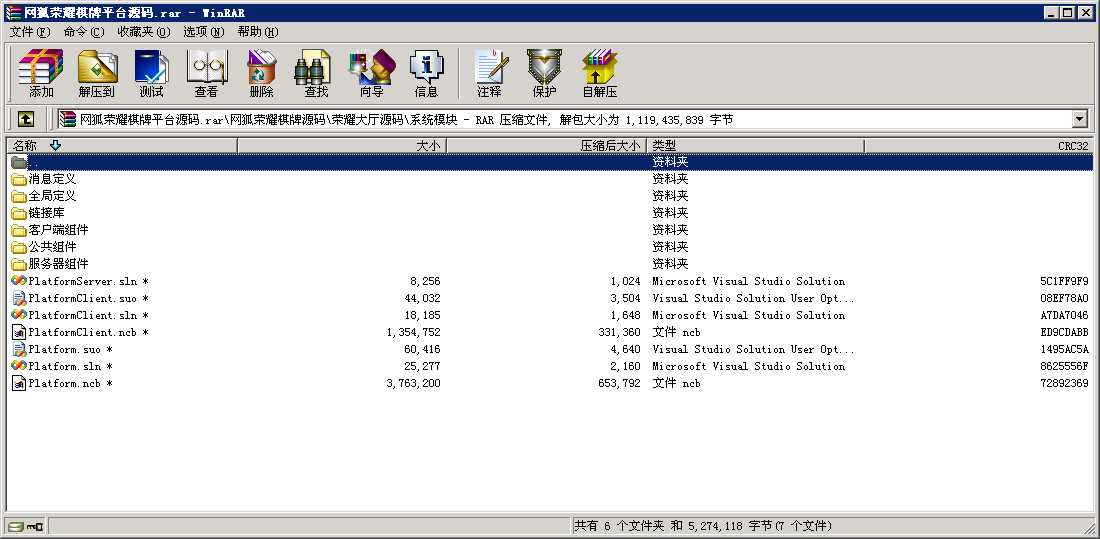Click CRC32 value ED9CDABB

point(1064,332)
